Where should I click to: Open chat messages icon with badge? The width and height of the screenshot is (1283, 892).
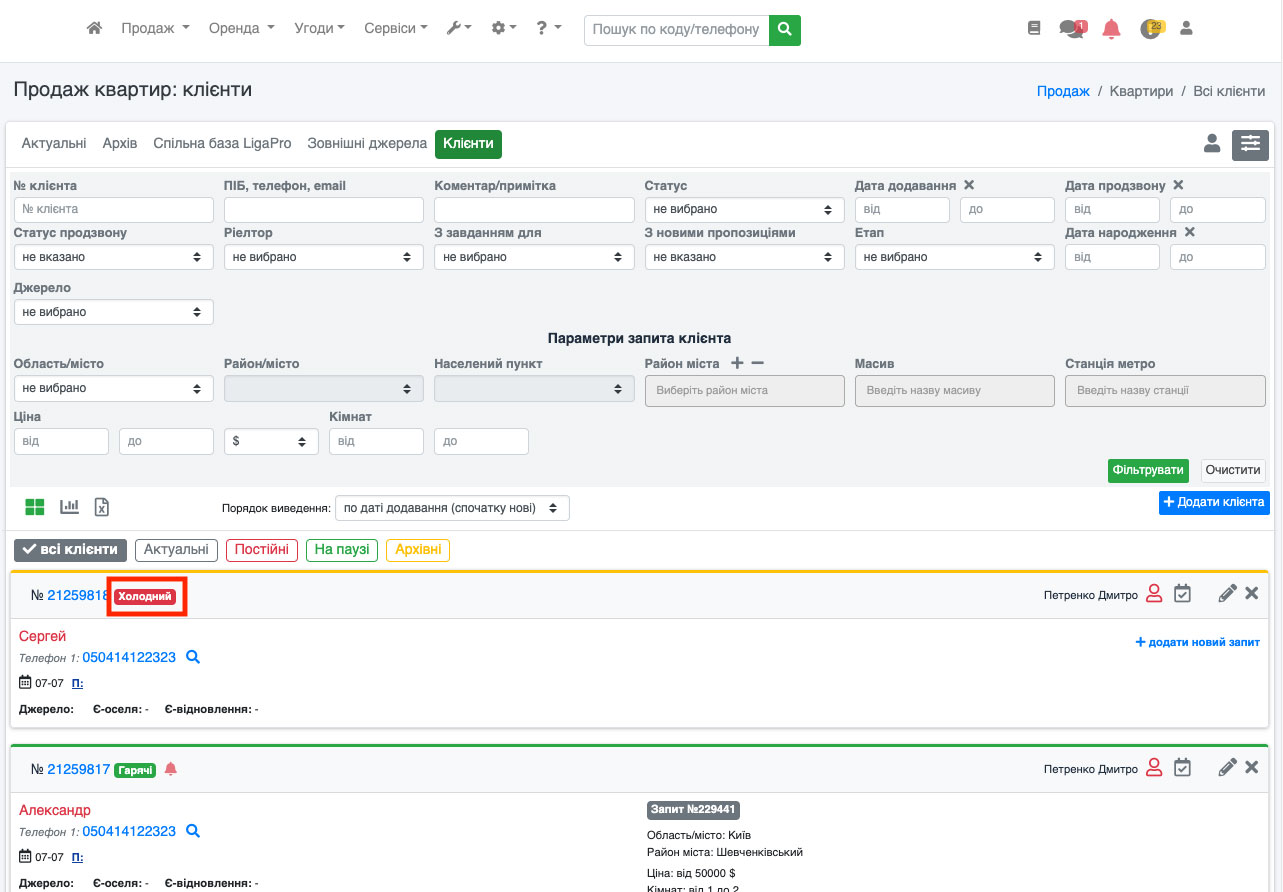(x=1071, y=29)
